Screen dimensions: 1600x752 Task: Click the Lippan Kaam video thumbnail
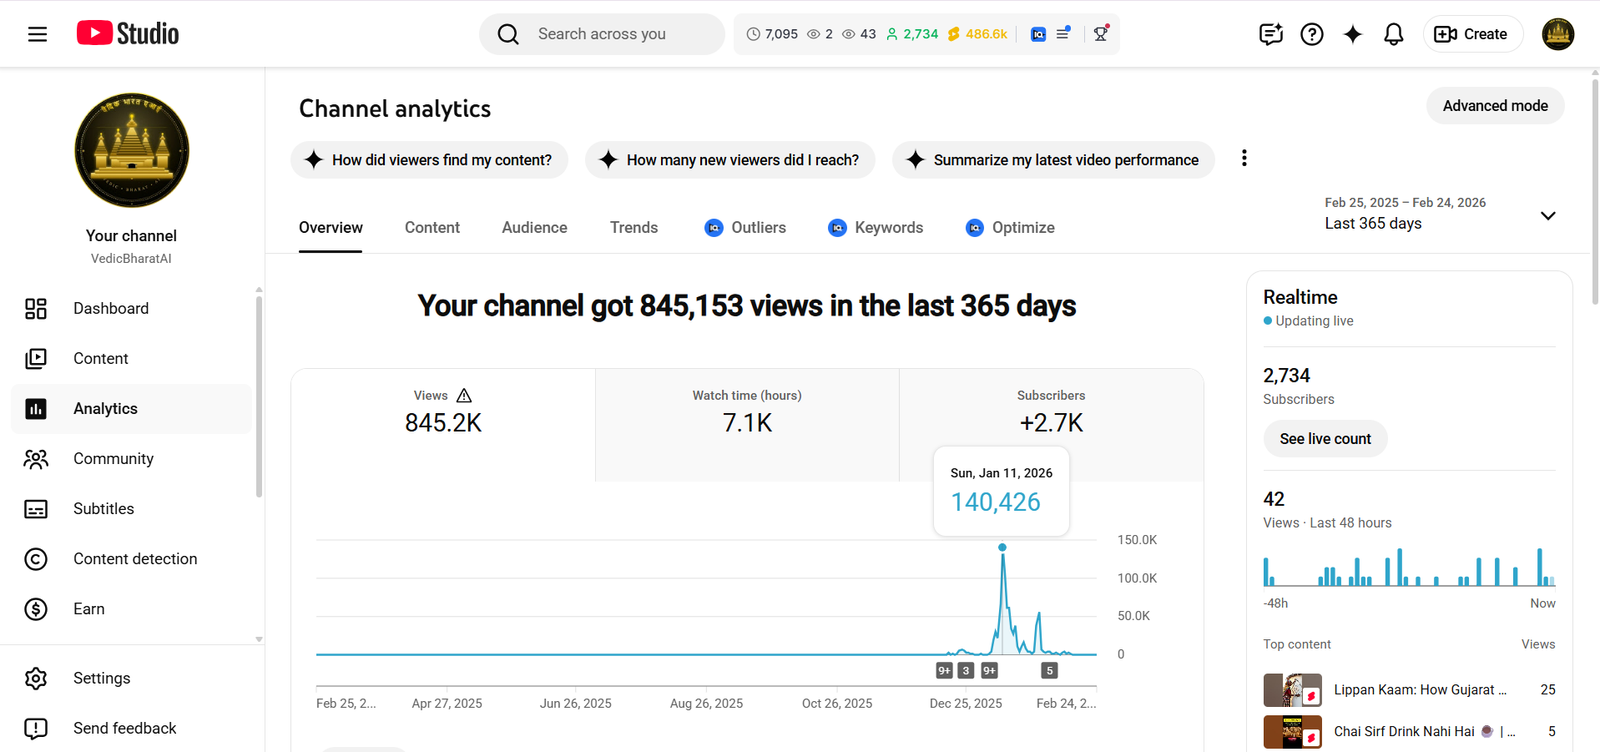1292,690
